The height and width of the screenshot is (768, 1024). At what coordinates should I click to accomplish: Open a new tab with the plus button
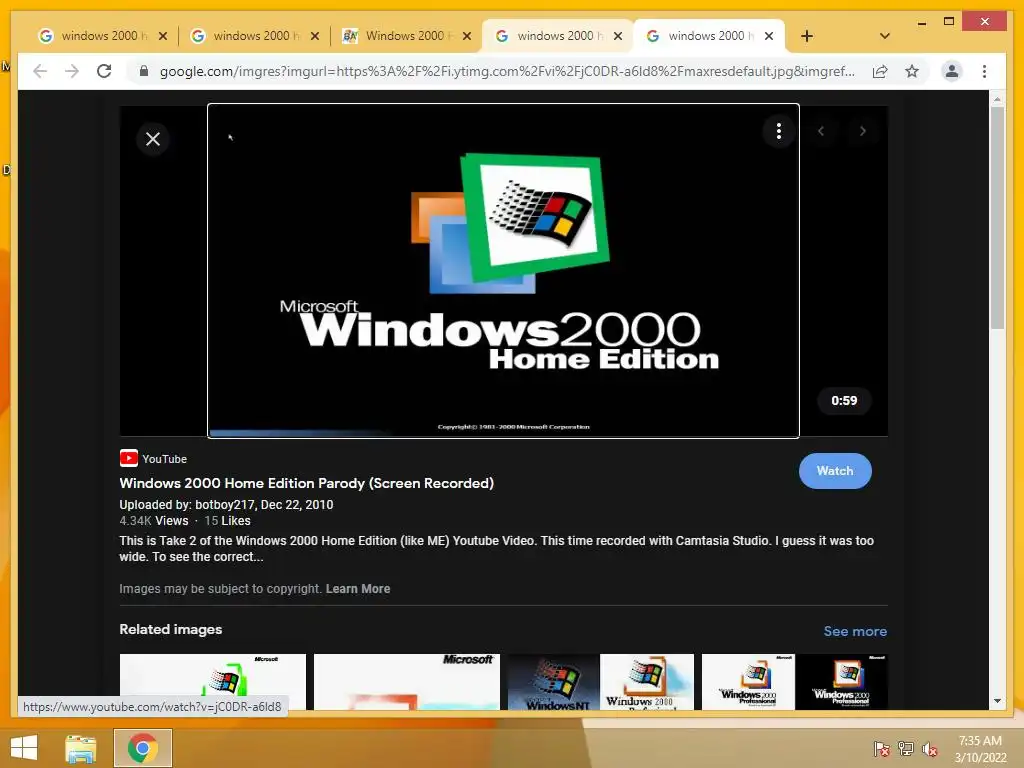point(807,36)
